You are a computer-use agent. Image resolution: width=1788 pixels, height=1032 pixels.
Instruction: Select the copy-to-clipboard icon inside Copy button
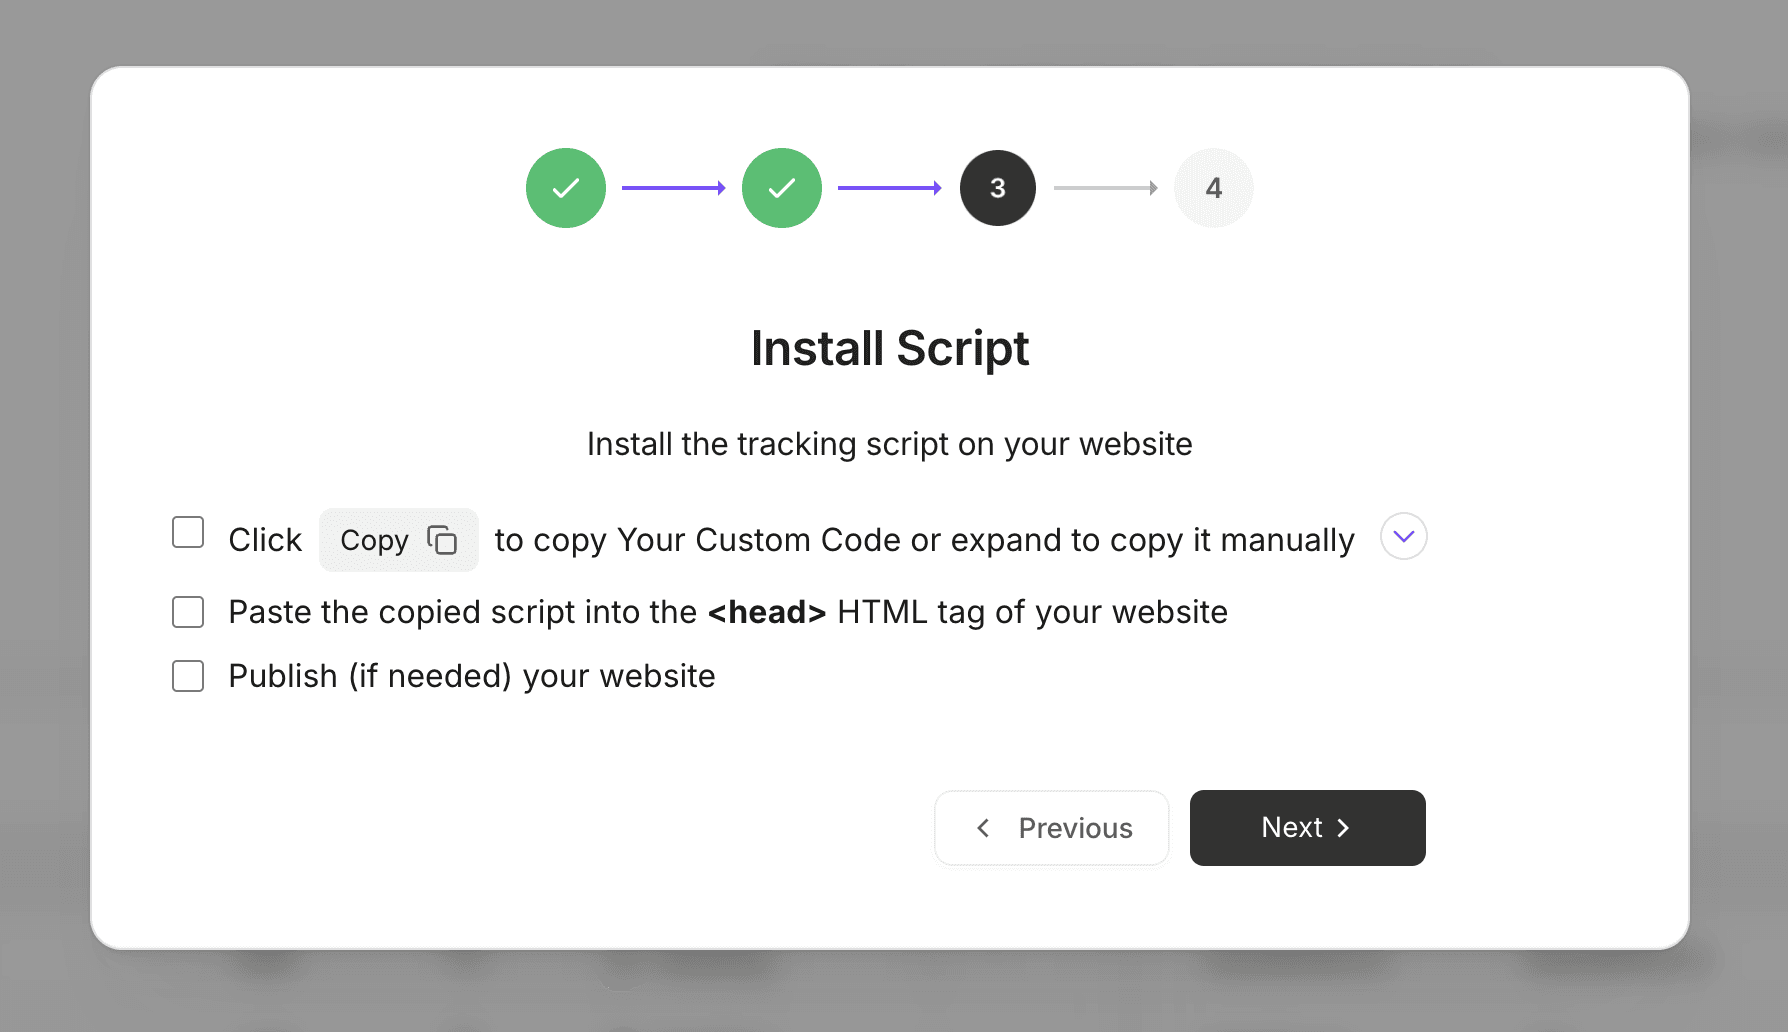[x=444, y=539]
